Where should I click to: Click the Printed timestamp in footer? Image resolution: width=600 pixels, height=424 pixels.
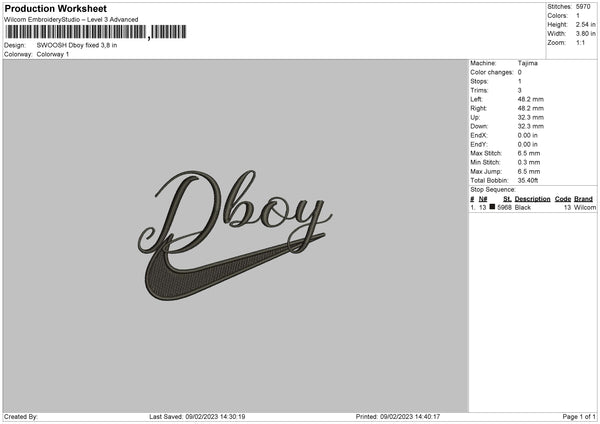(398, 417)
